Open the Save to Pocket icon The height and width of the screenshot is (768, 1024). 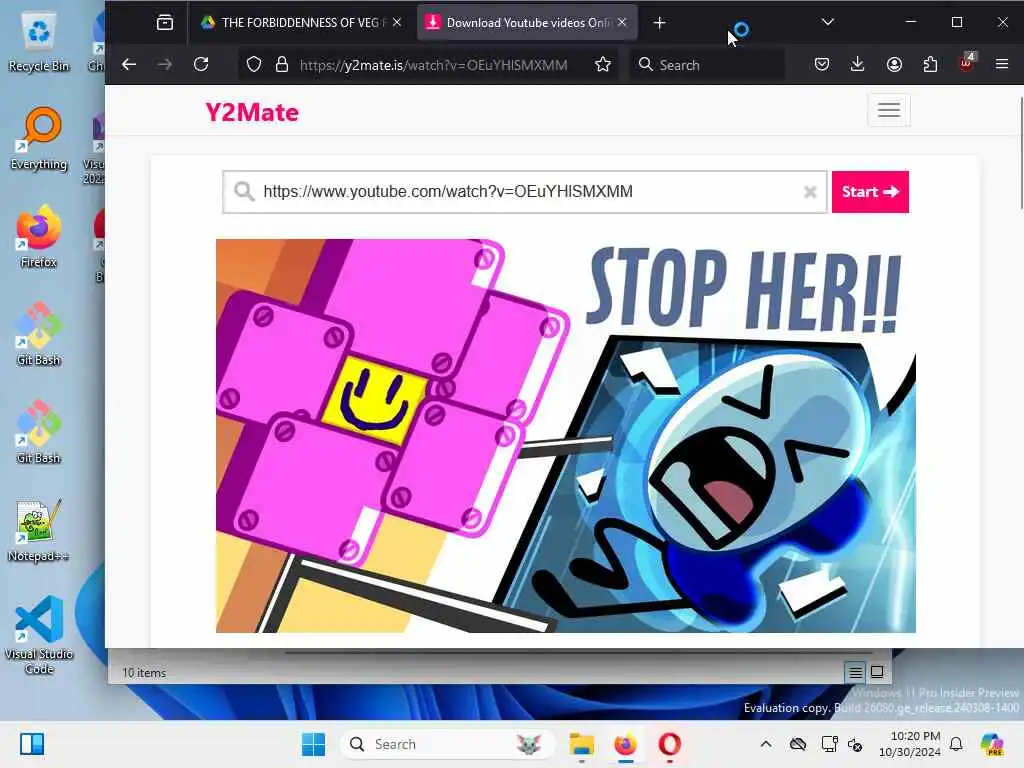tap(822, 64)
